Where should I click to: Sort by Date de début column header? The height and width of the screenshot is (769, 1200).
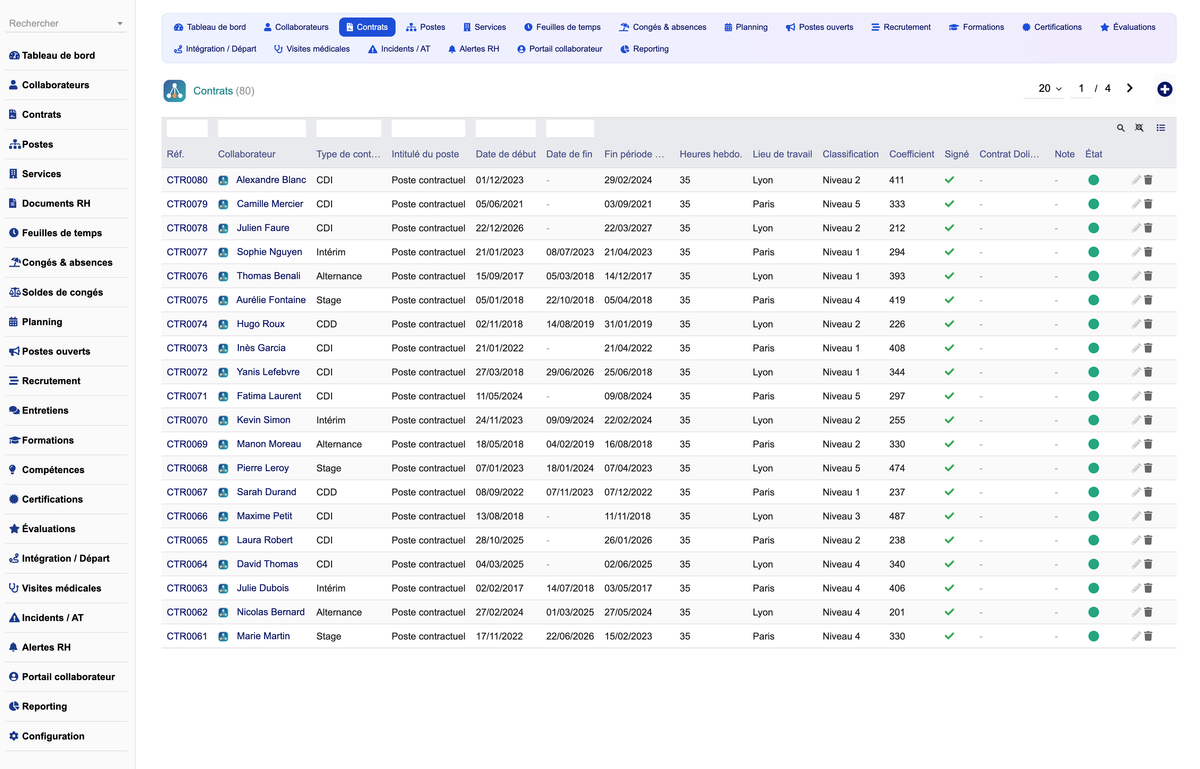506,154
